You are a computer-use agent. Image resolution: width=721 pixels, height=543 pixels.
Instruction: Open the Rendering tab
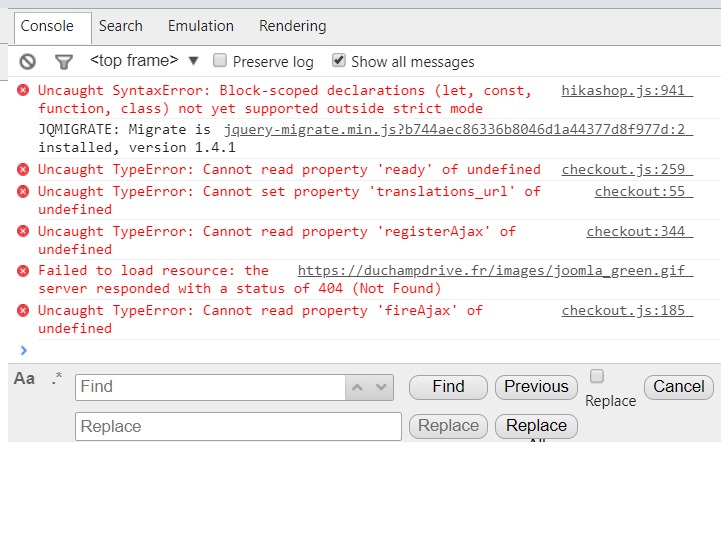(292, 26)
